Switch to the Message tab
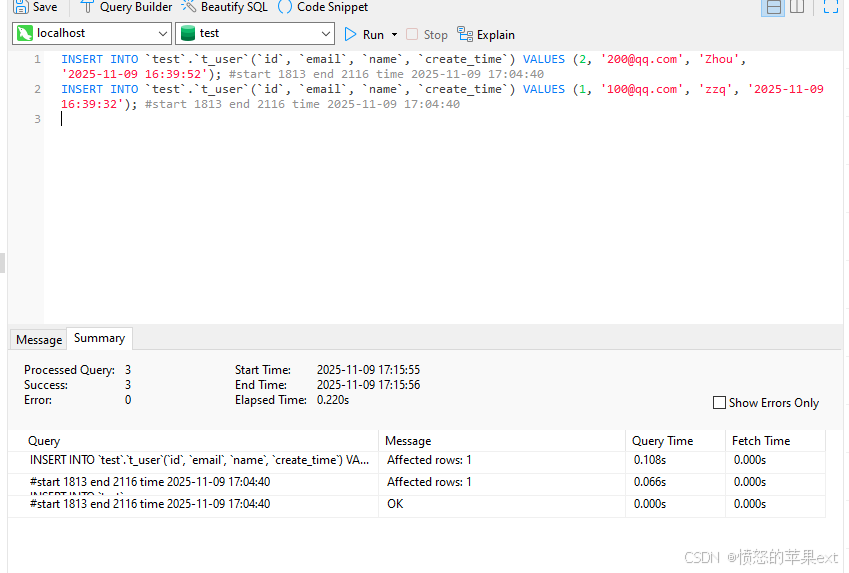Viewport: 849px width, 573px height. [x=39, y=340]
